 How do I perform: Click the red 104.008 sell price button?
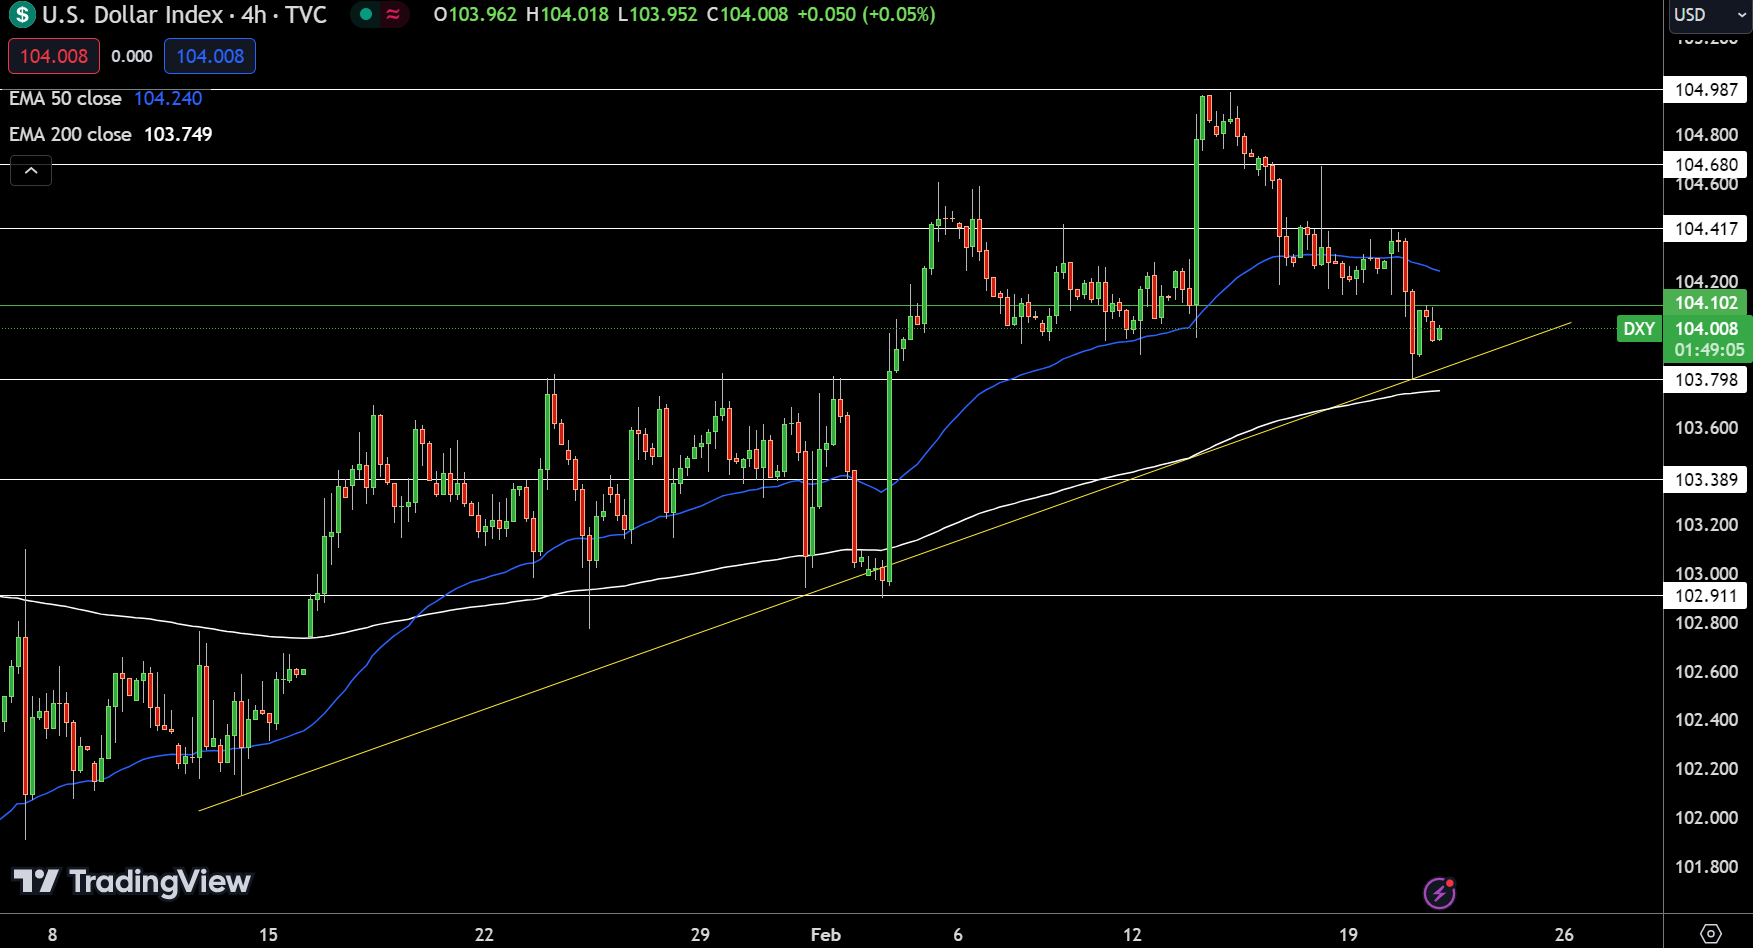[x=54, y=56]
